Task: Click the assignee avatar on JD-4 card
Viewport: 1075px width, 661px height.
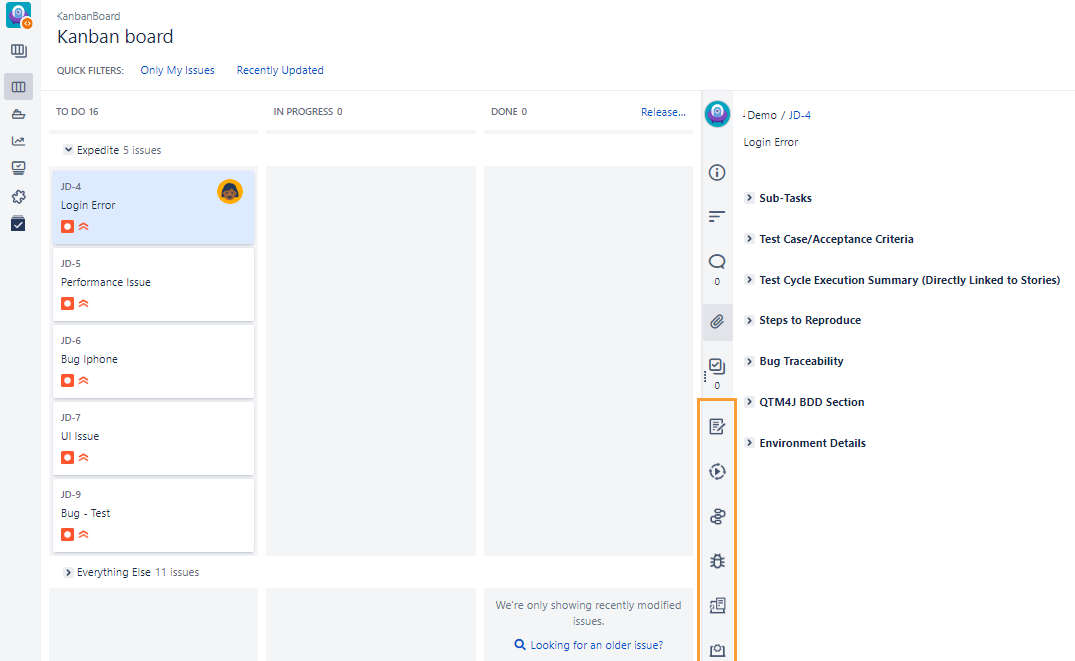Action: pos(230,191)
